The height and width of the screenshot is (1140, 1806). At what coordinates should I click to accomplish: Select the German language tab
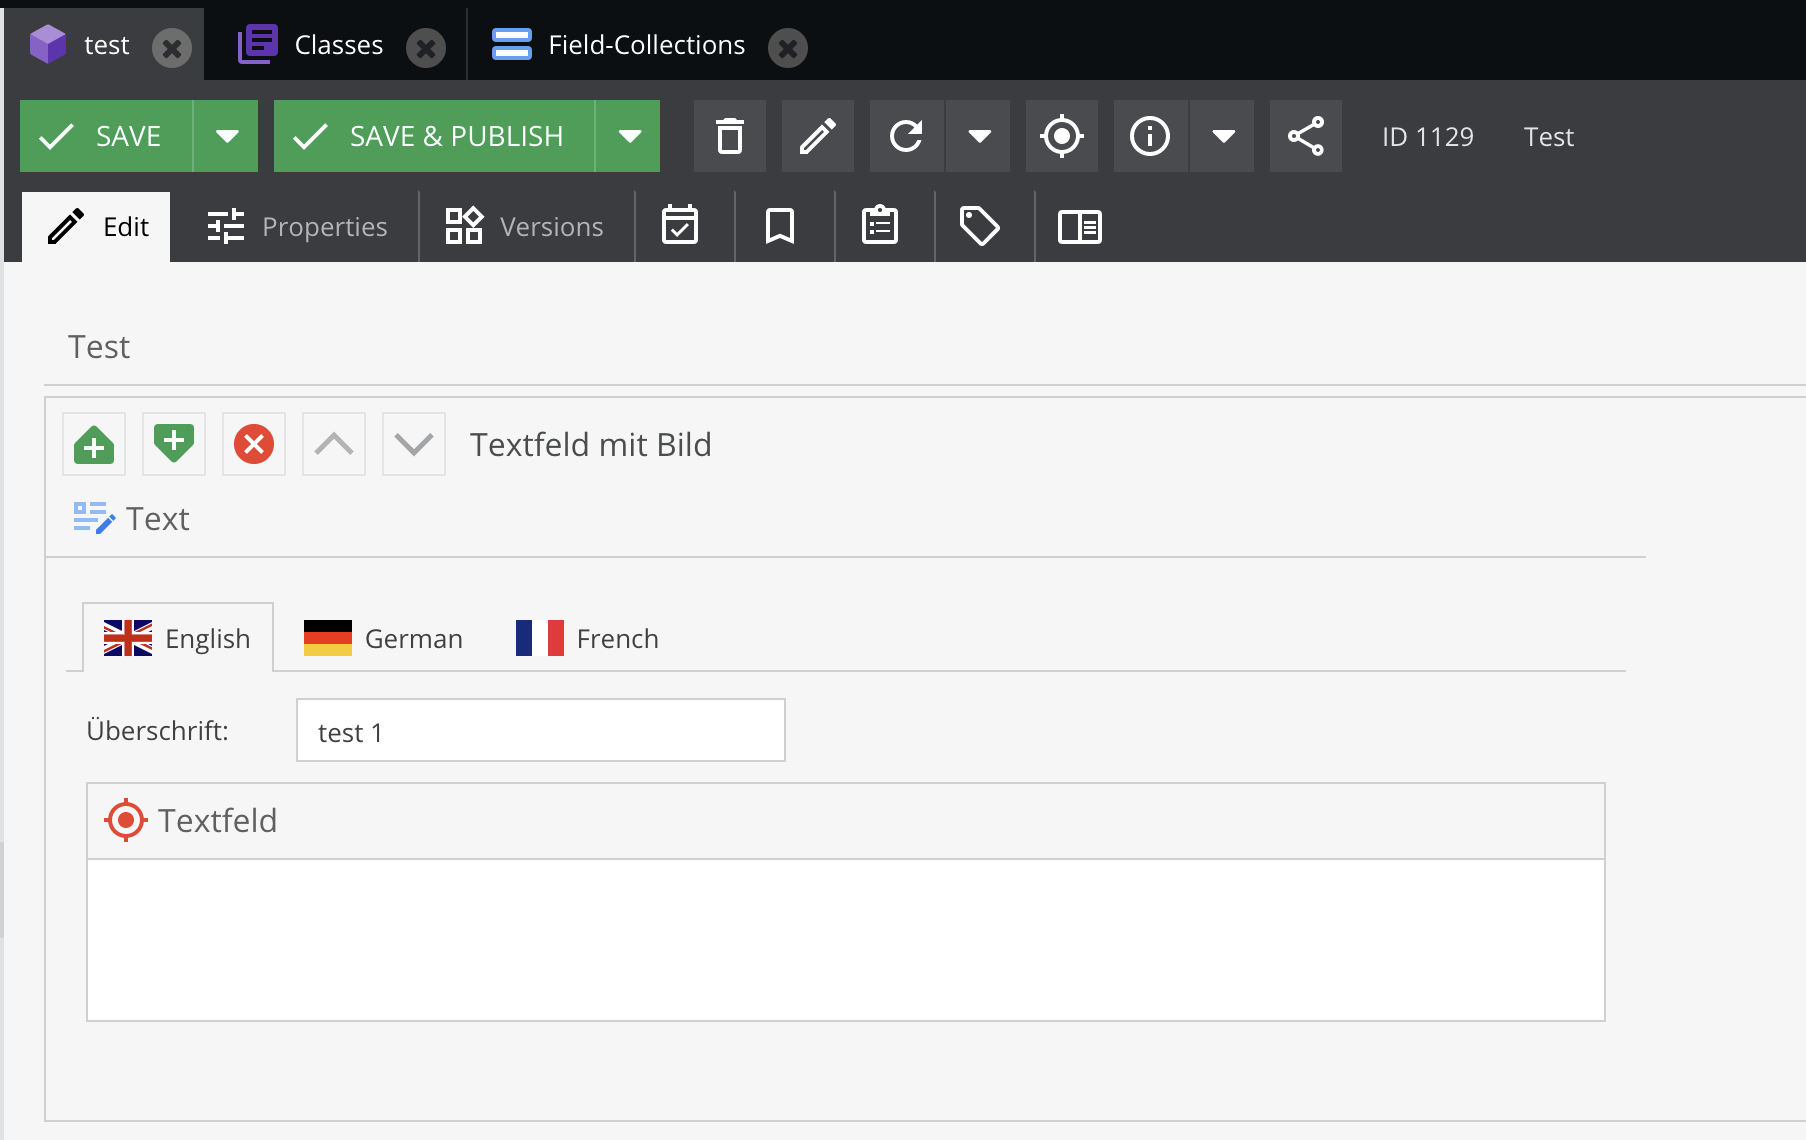[384, 638]
